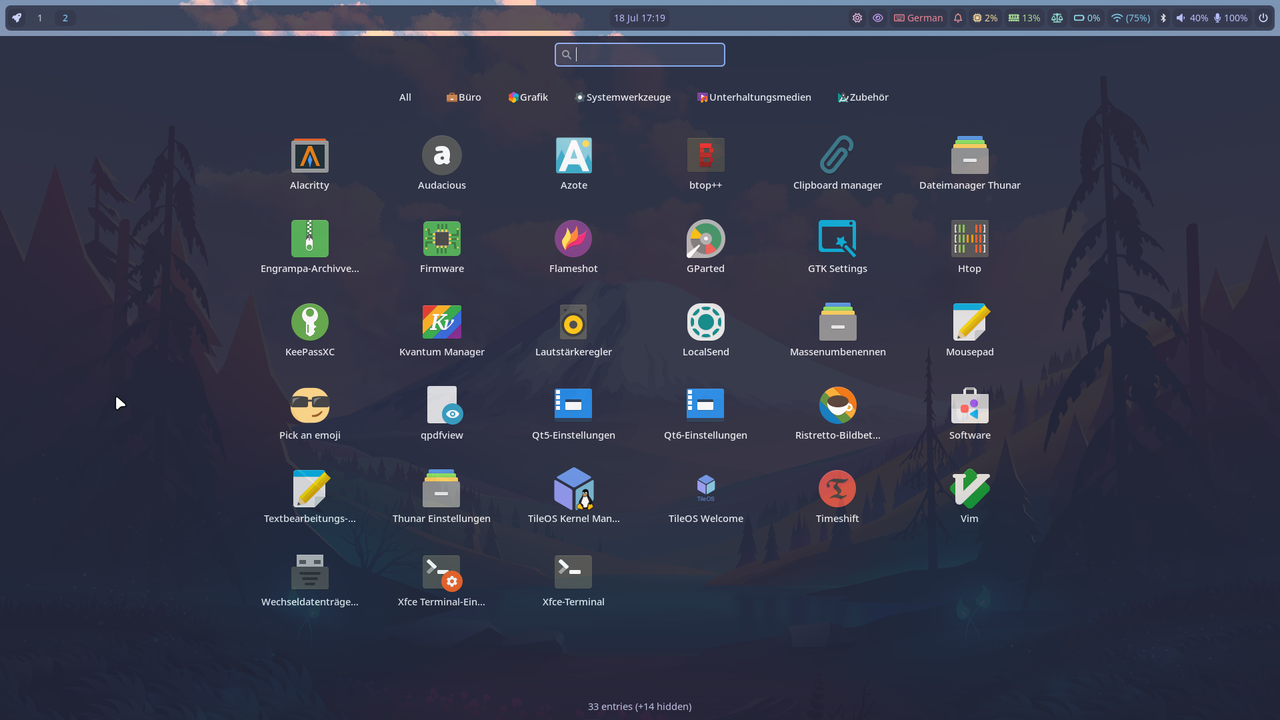Open Wi-Fi network indicator (75%)
Viewport: 1280px width, 720px height.
click(1130, 18)
